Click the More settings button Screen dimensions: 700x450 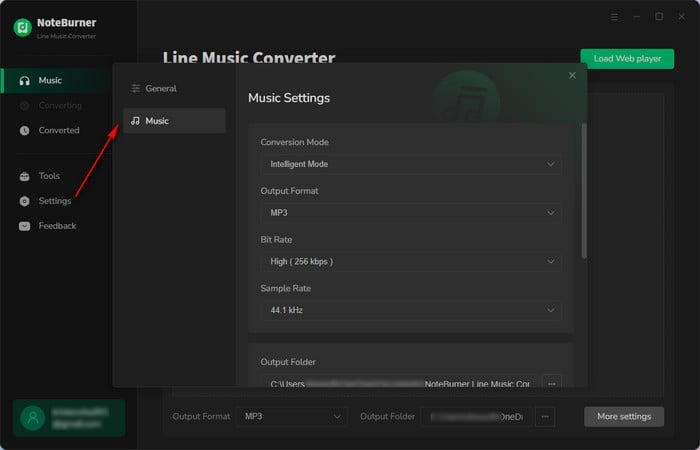[624, 417]
